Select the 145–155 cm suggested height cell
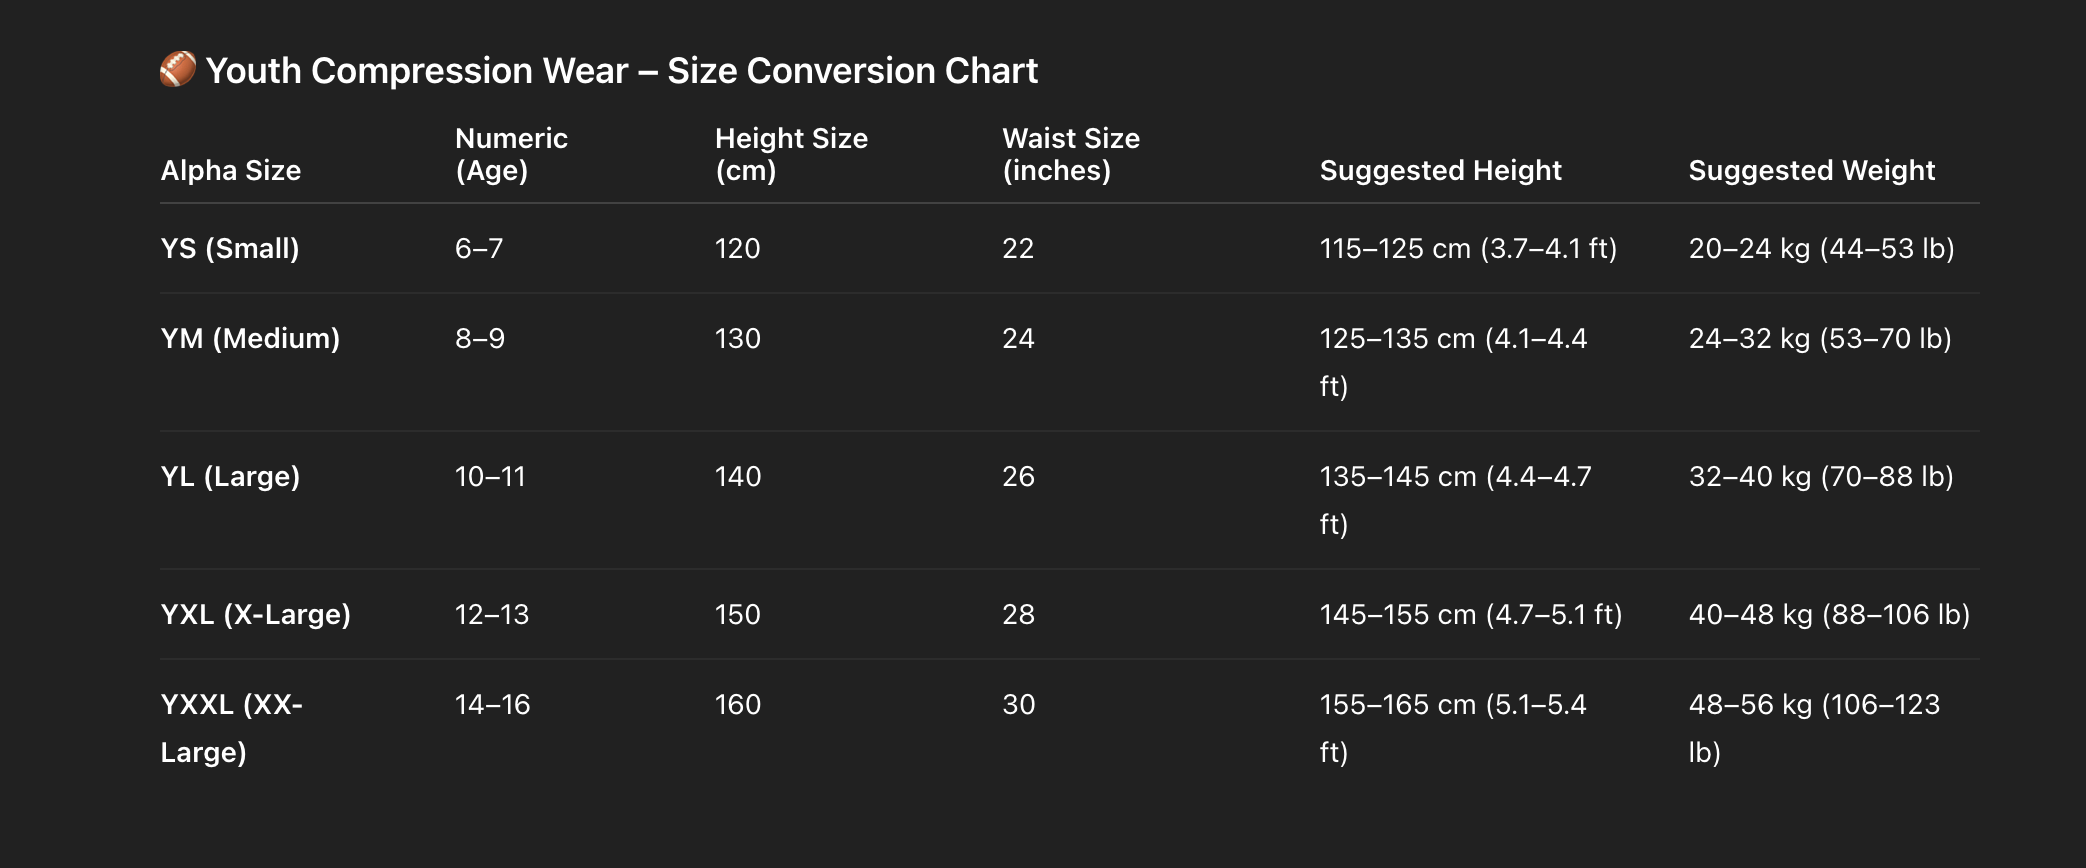 tap(1470, 614)
